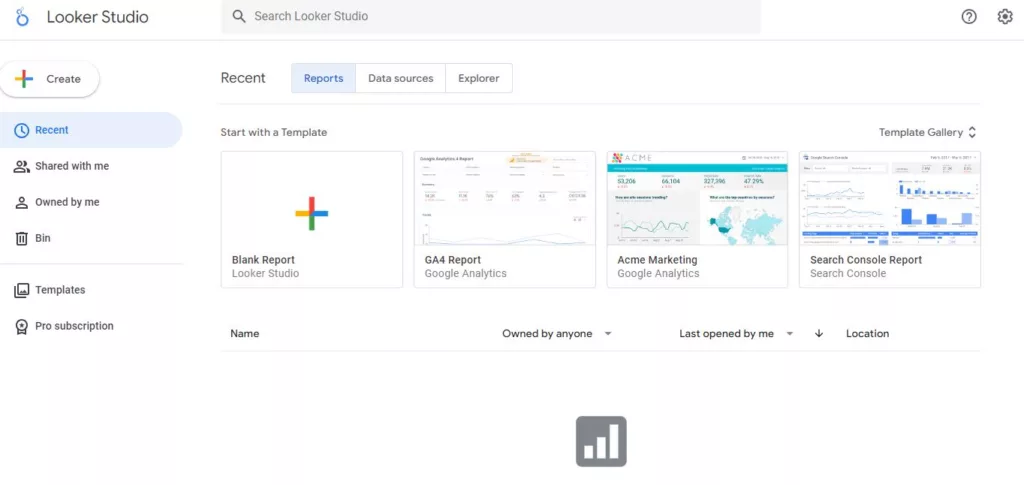Screen dimensions: 1024x485
Task: Open the Search Console Report template
Action: (x=890, y=219)
